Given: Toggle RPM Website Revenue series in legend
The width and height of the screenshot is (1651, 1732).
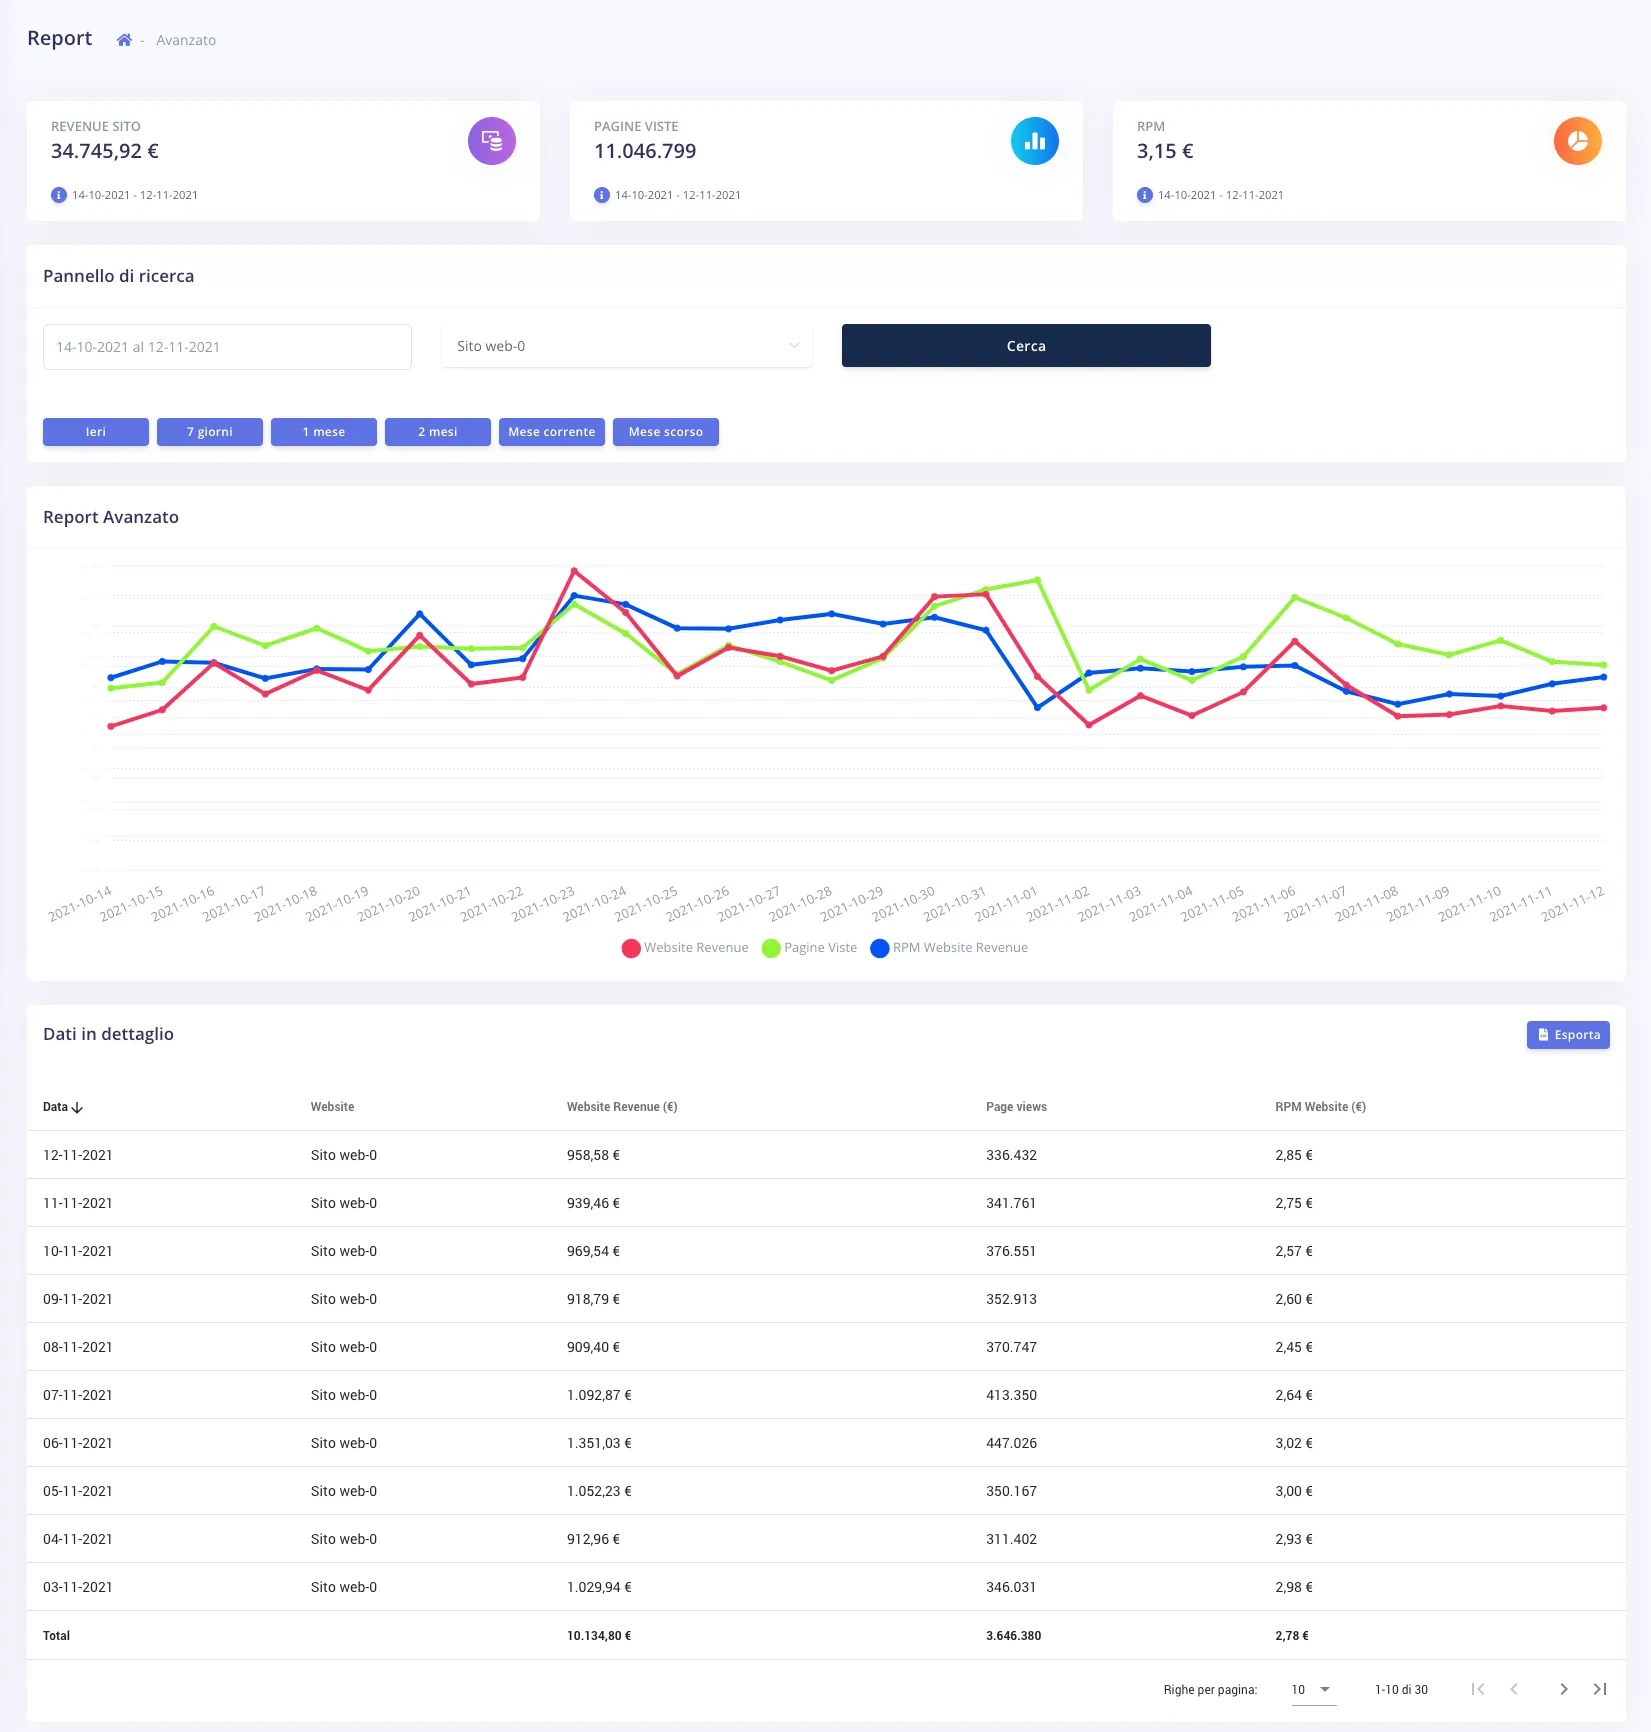Looking at the screenshot, I should coord(949,948).
